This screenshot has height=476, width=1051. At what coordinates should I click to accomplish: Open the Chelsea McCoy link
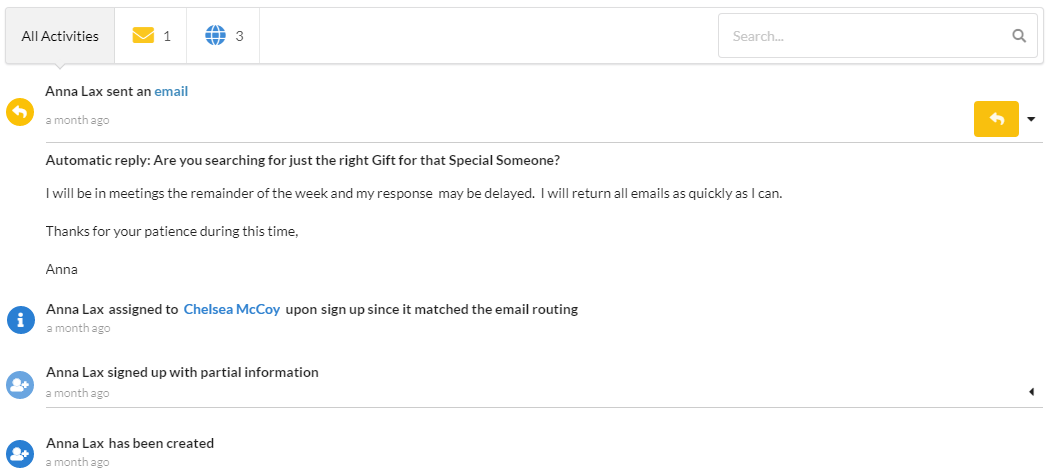tap(232, 309)
